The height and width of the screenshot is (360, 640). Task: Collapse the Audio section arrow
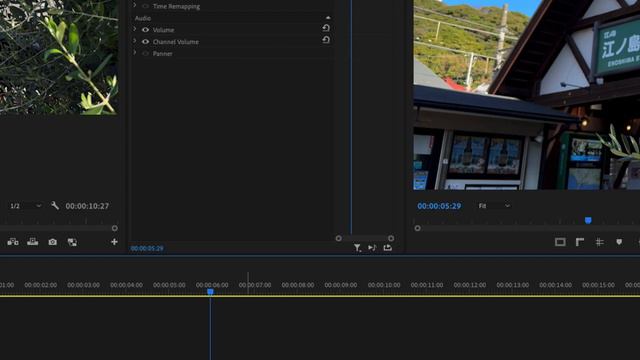(328, 18)
